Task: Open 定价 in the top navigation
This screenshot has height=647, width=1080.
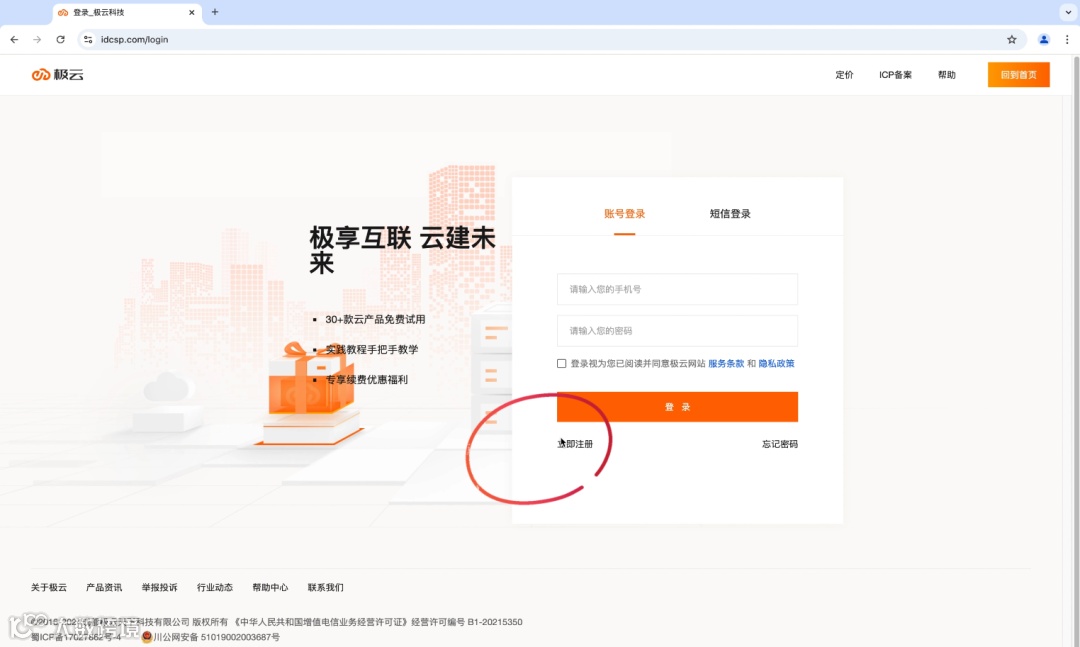Action: point(844,74)
